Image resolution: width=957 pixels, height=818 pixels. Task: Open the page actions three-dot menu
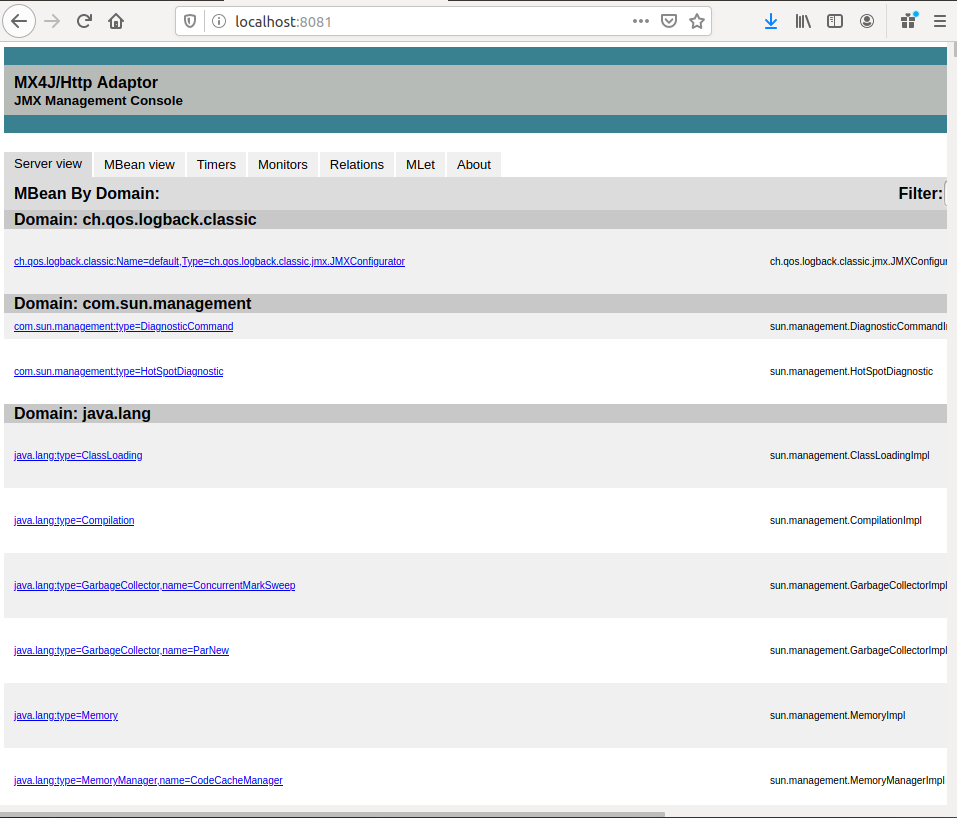click(x=641, y=21)
